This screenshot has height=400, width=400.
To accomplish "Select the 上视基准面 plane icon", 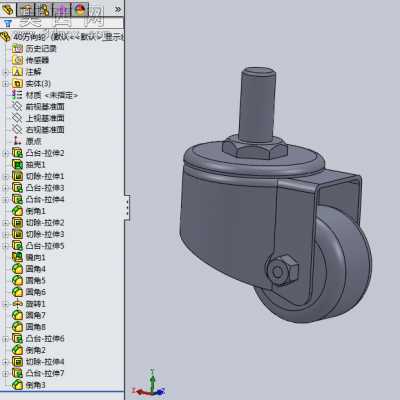I will pyautogui.click(x=17, y=118).
